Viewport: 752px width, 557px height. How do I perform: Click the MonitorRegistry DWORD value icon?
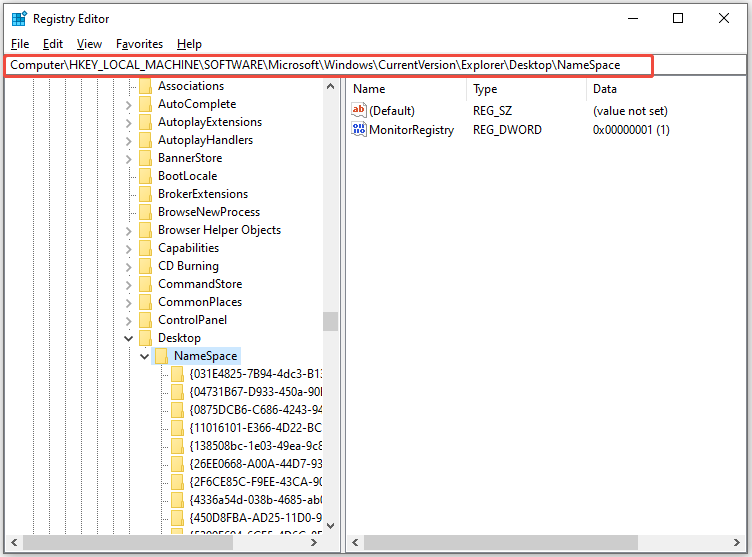[x=359, y=130]
